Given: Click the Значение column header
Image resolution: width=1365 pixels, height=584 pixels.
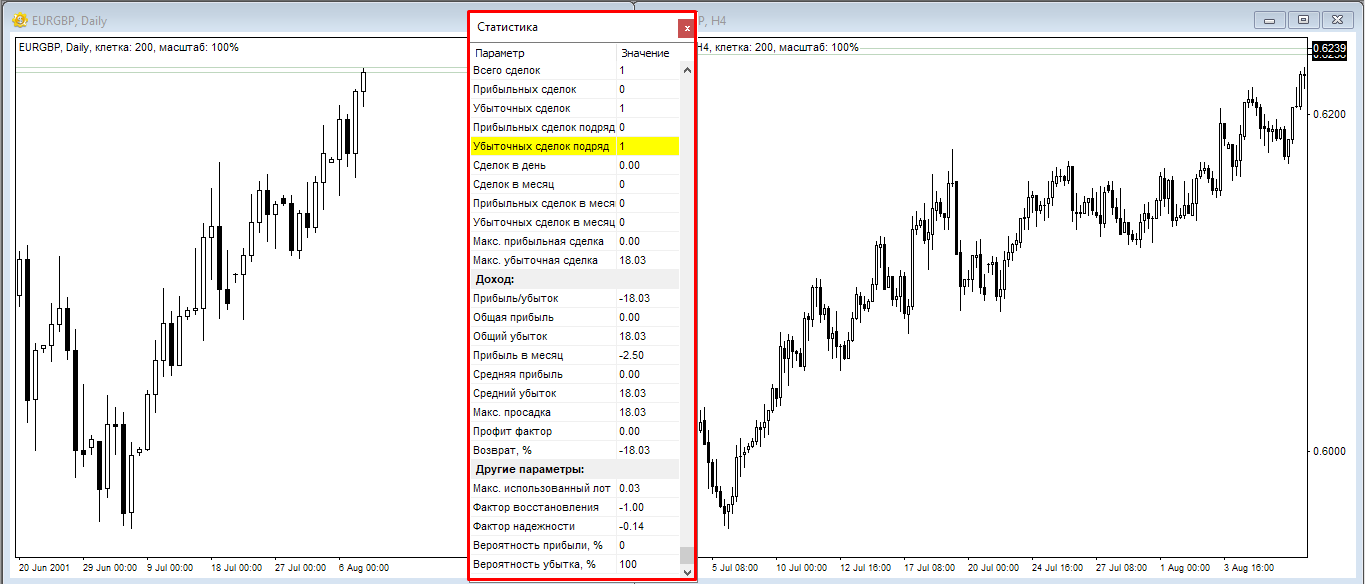Looking at the screenshot, I should (x=645, y=53).
